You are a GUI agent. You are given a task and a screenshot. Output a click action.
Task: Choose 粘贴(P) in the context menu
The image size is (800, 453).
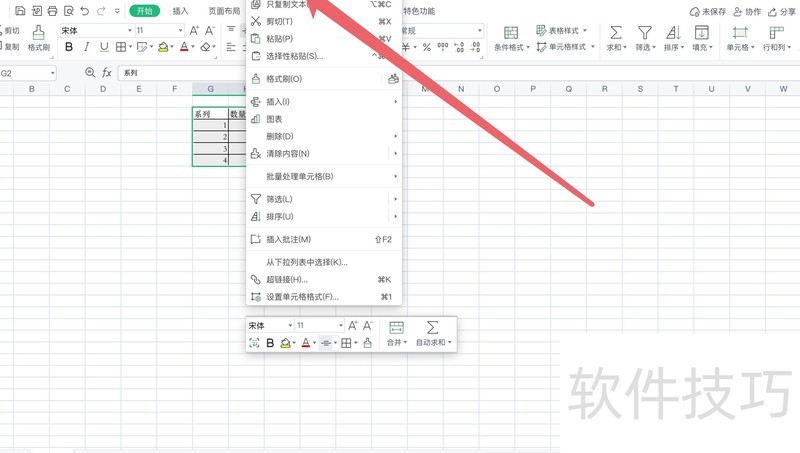tap(324, 39)
